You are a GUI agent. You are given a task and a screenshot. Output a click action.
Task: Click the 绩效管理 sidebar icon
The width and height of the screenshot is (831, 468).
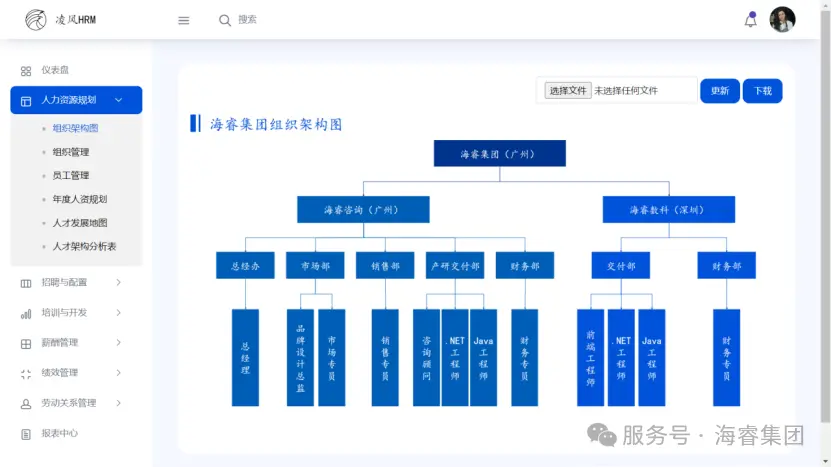click(26, 373)
